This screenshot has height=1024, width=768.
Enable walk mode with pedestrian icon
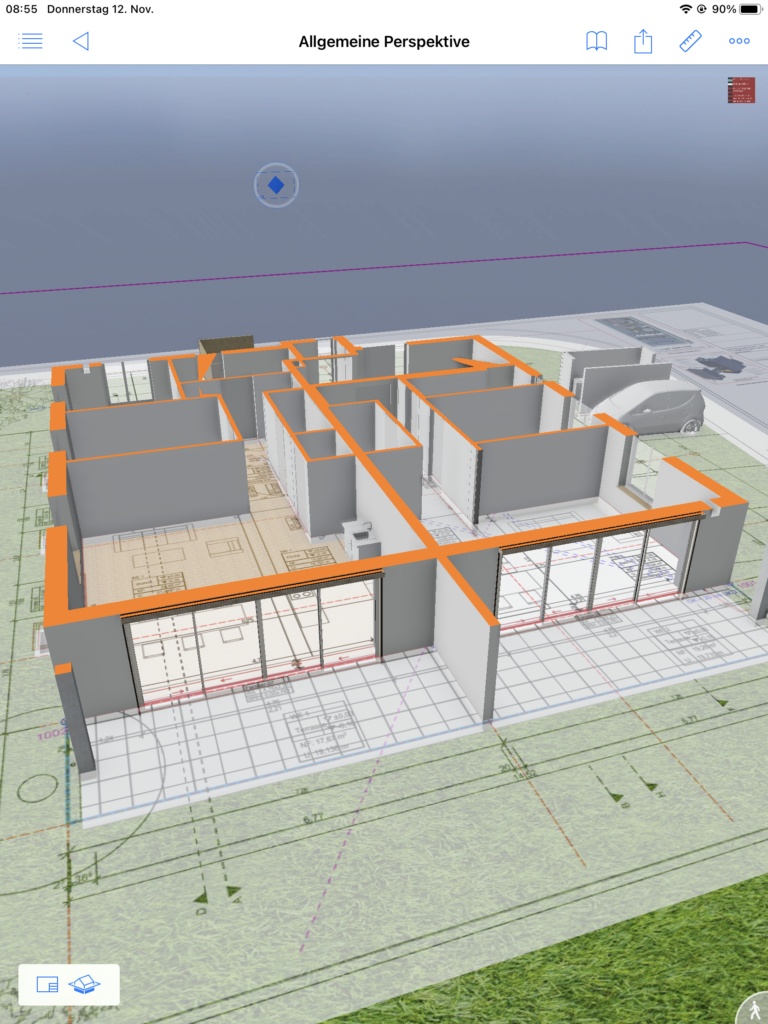(x=753, y=1010)
